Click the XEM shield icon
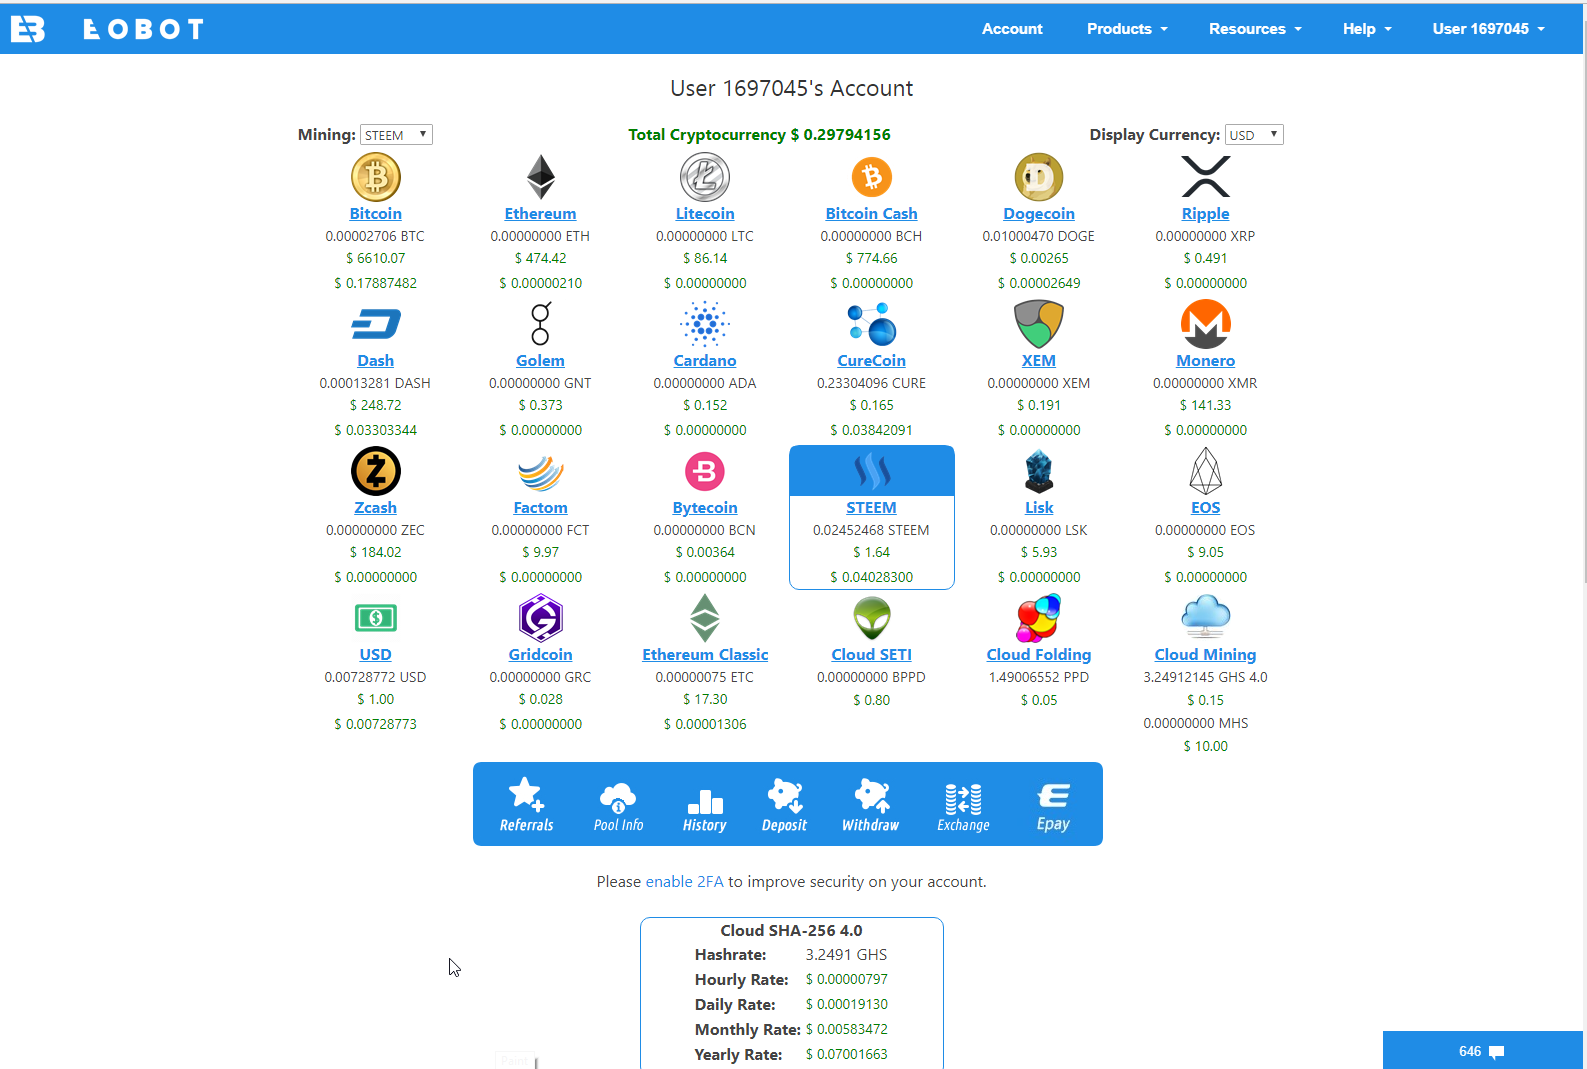 pos(1039,324)
